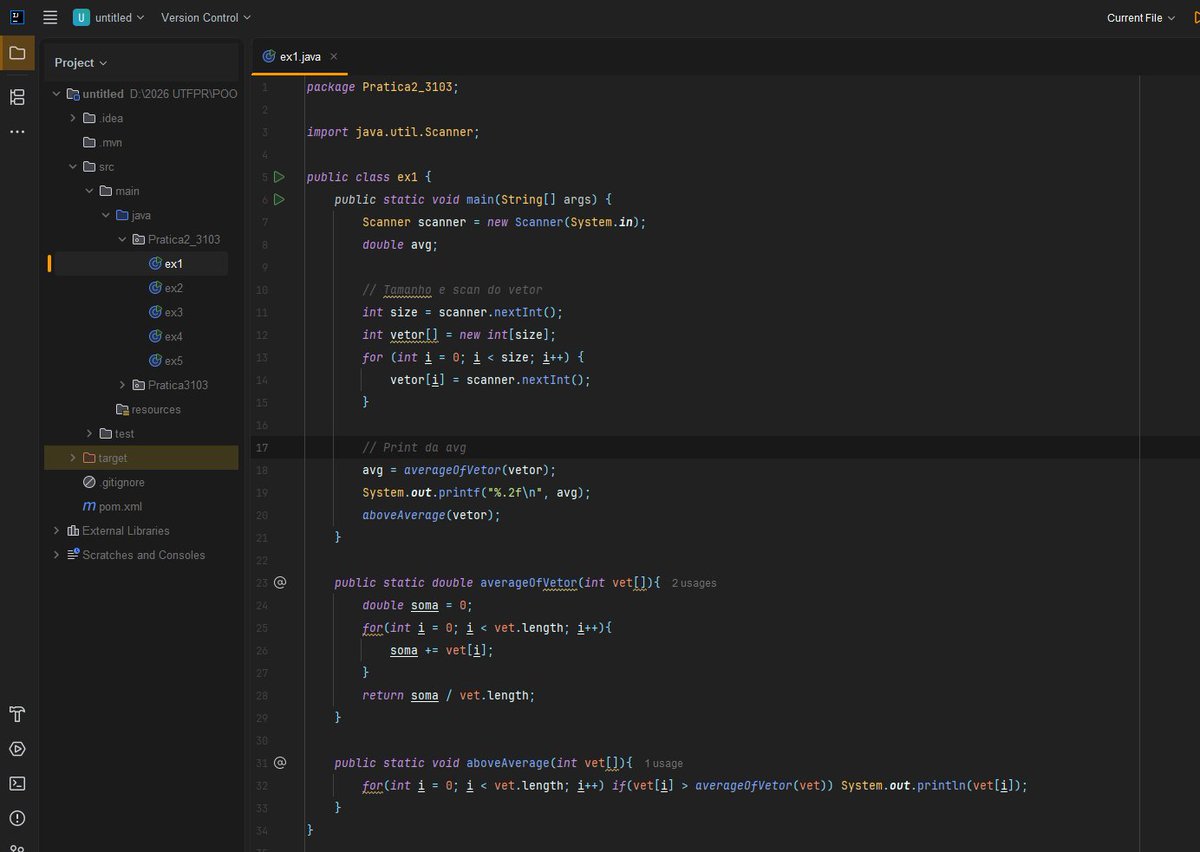The width and height of the screenshot is (1200, 852).
Task: Show more tool windows ellipsis
Action: [17, 132]
